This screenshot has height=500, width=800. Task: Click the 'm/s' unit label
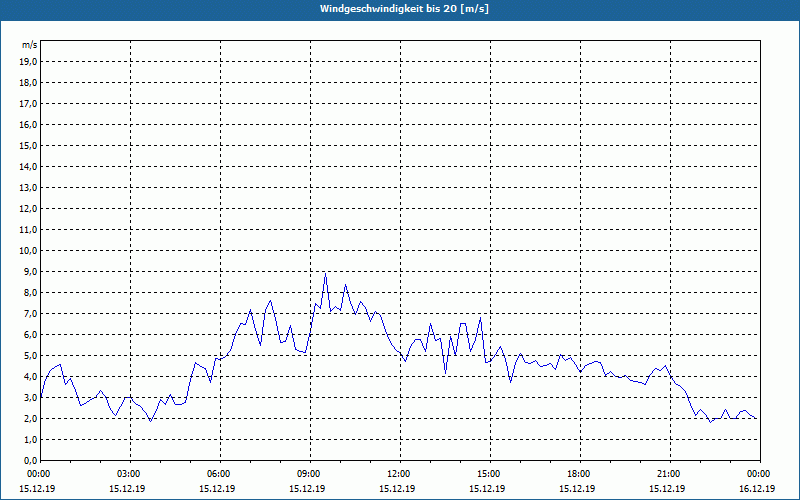point(29,45)
